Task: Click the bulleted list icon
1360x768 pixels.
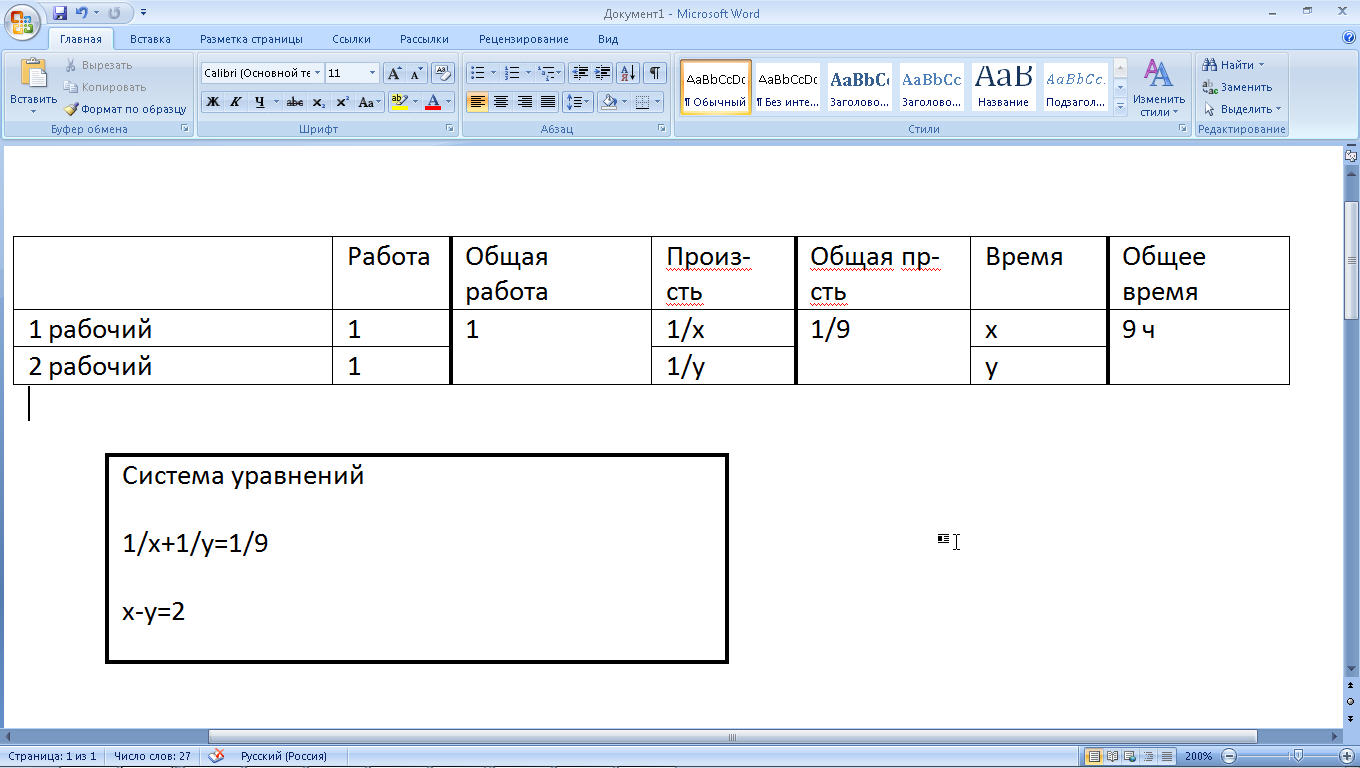Action: (x=478, y=73)
